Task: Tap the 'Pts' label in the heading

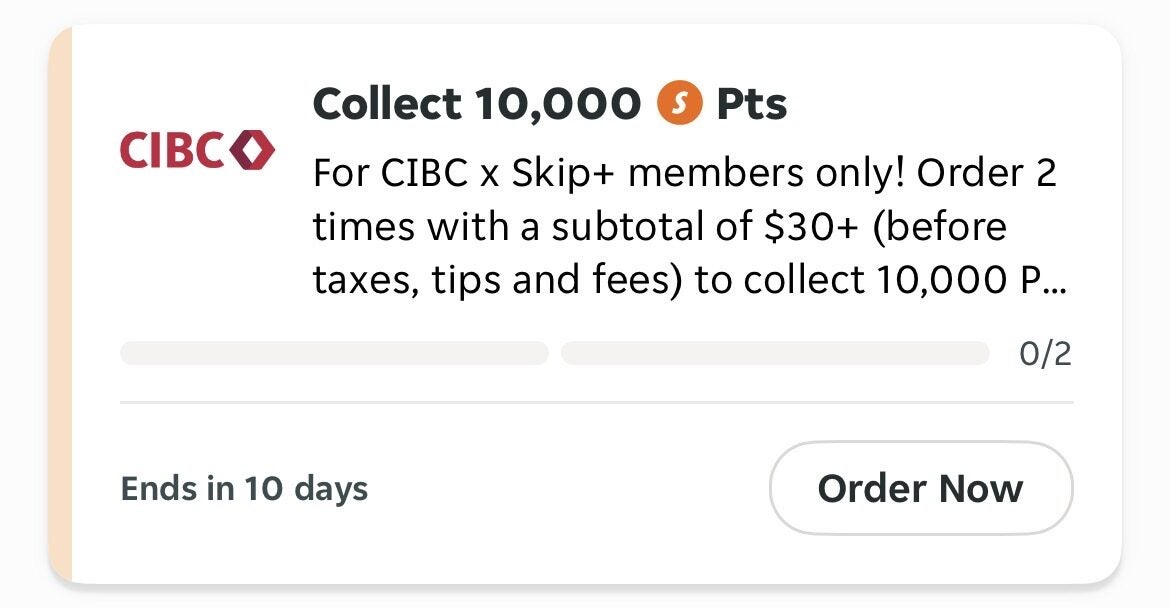Action: (x=752, y=104)
